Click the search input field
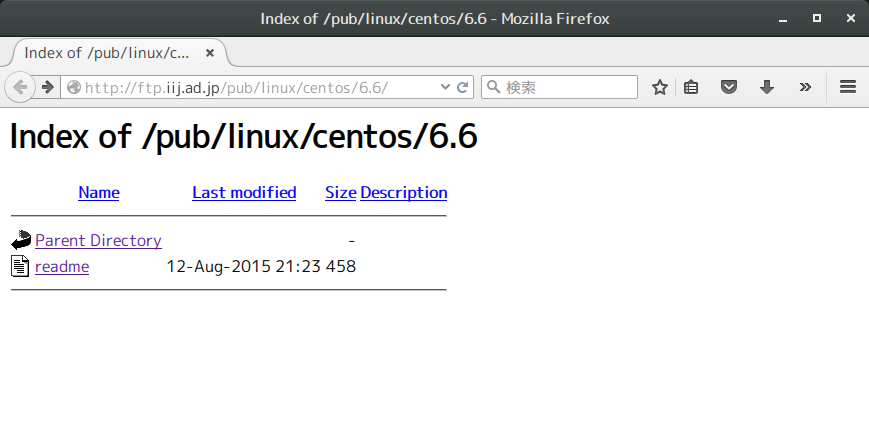The height and width of the screenshot is (441, 869). [568, 87]
